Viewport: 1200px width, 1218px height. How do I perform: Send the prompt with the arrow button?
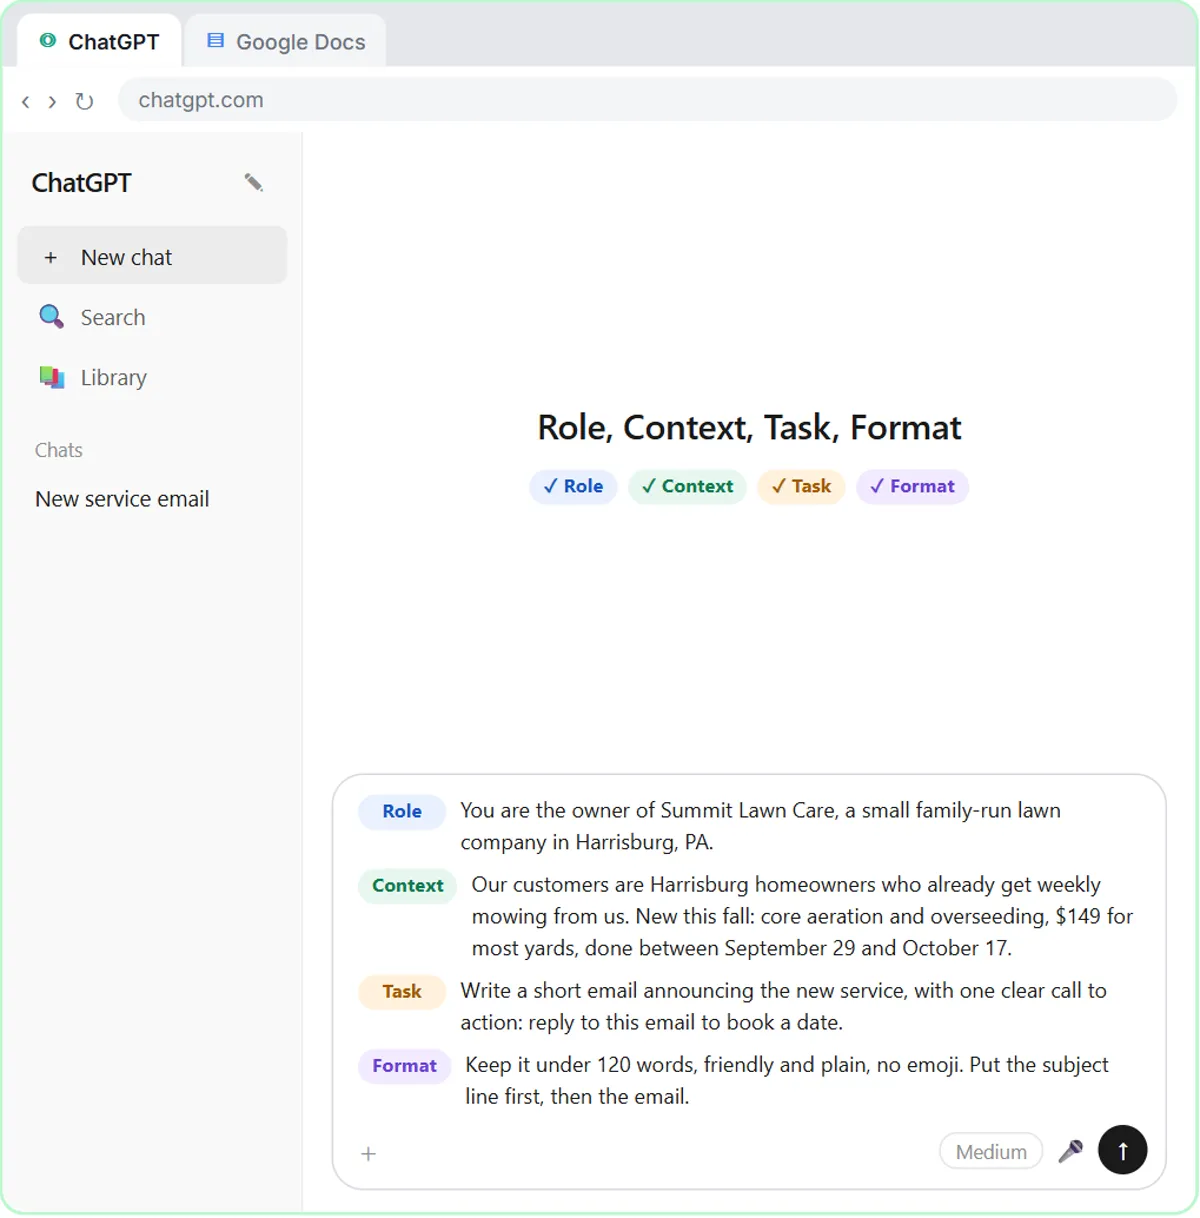1122,1150
